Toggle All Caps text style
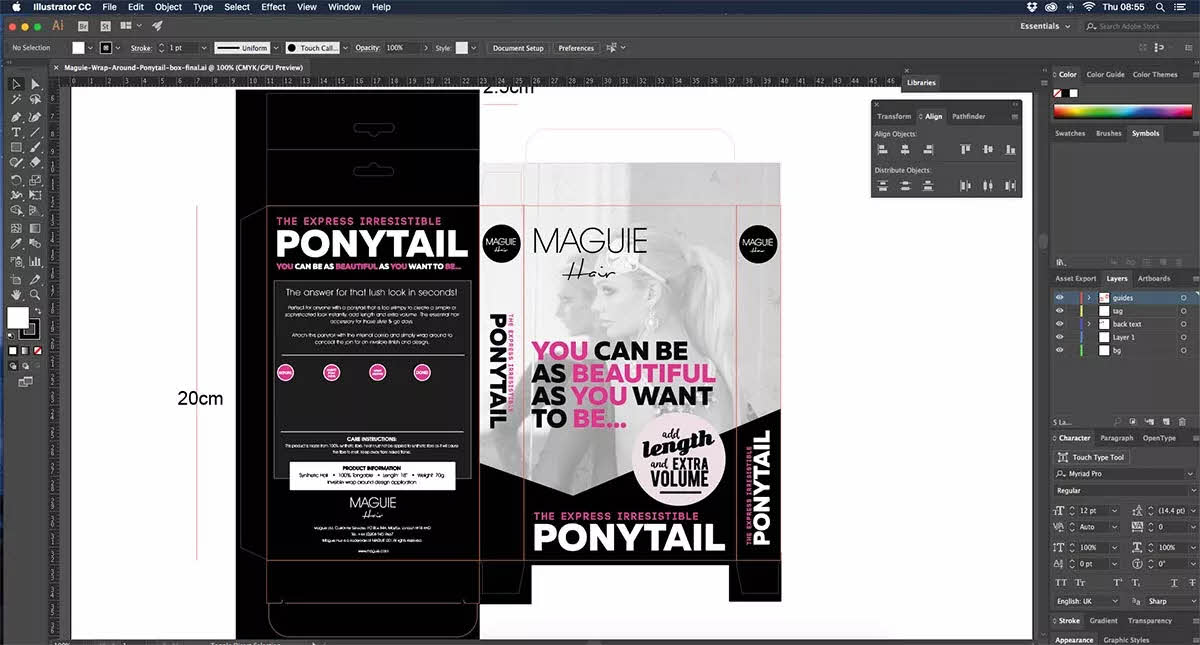The width and height of the screenshot is (1200, 645). click(x=1062, y=583)
